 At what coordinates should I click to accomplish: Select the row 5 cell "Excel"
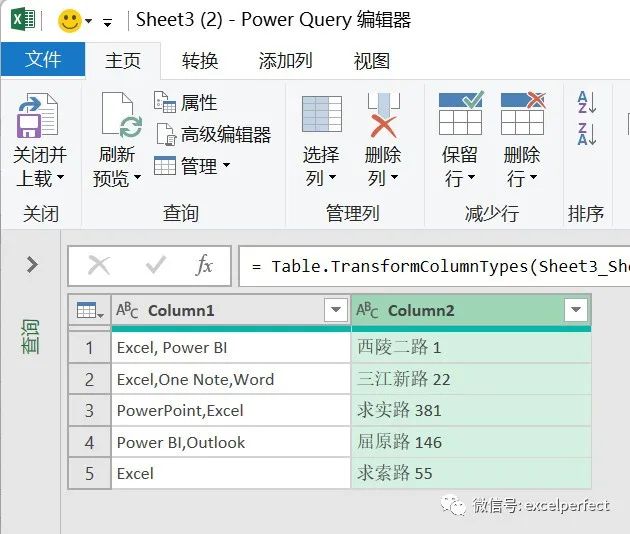pyautogui.click(x=231, y=474)
